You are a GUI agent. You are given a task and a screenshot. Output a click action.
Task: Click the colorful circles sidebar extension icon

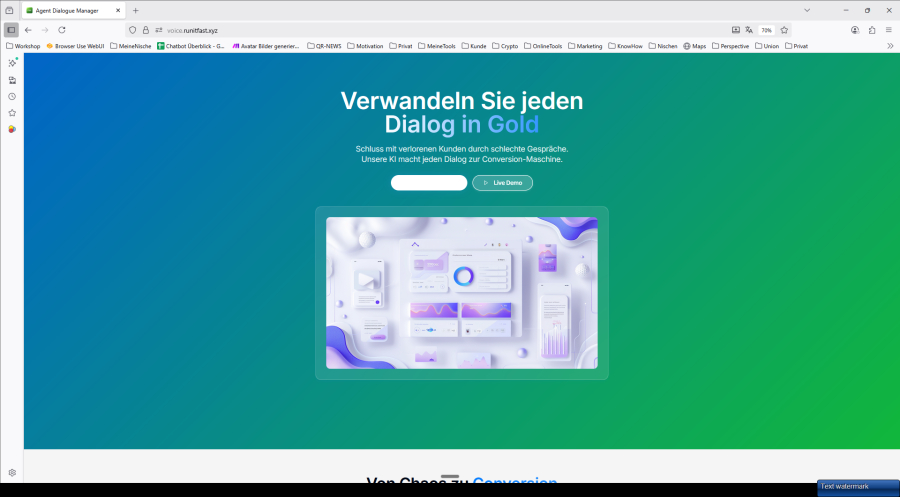coord(12,129)
